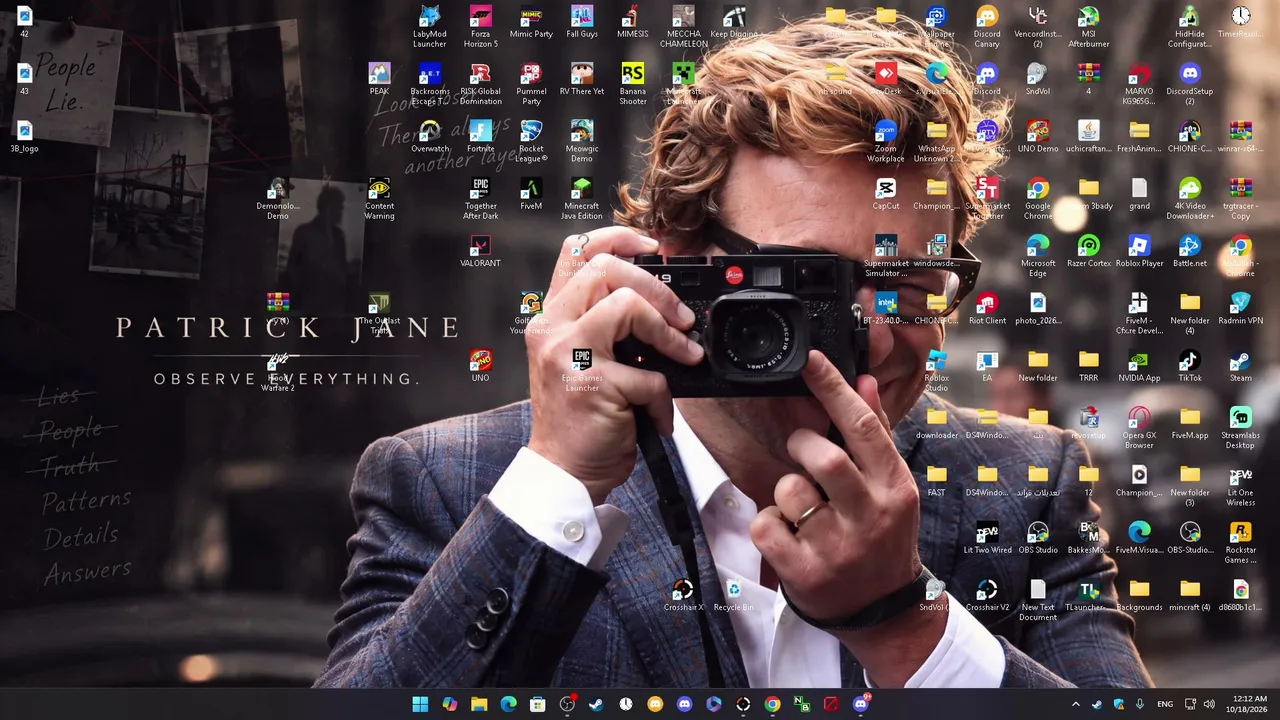
Task: Open Steam from the taskbar
Action: pyautogui.click(x=596, y=704)
